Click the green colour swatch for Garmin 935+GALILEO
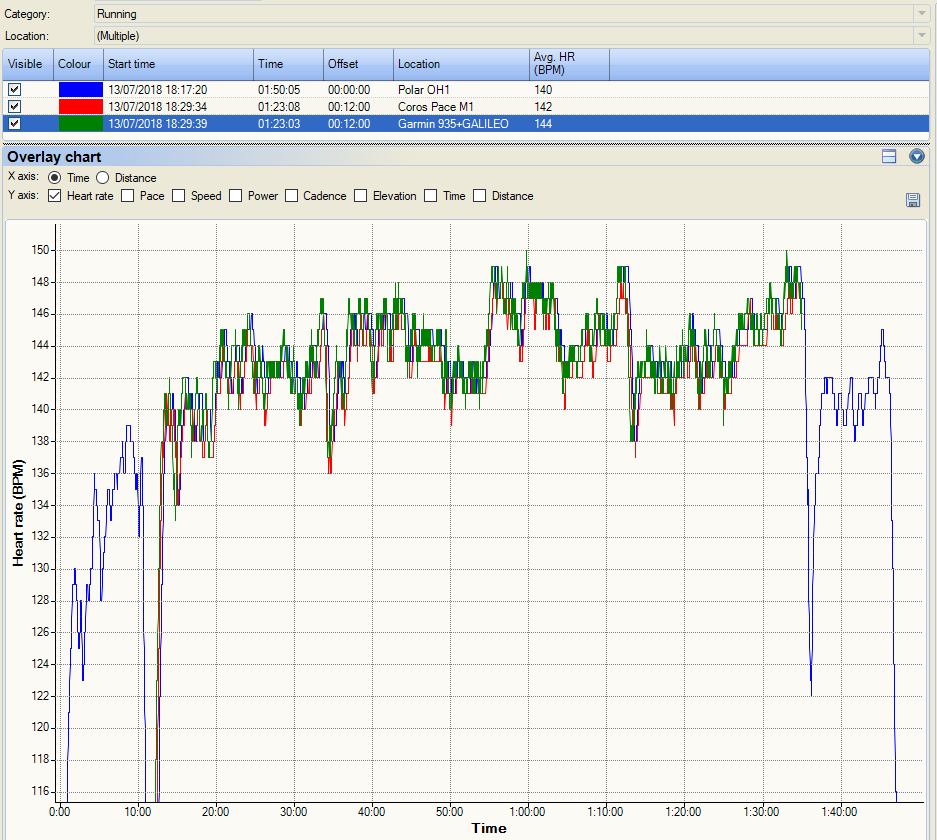Viewport: 937px width, 840px height. (x=81, y=124)
